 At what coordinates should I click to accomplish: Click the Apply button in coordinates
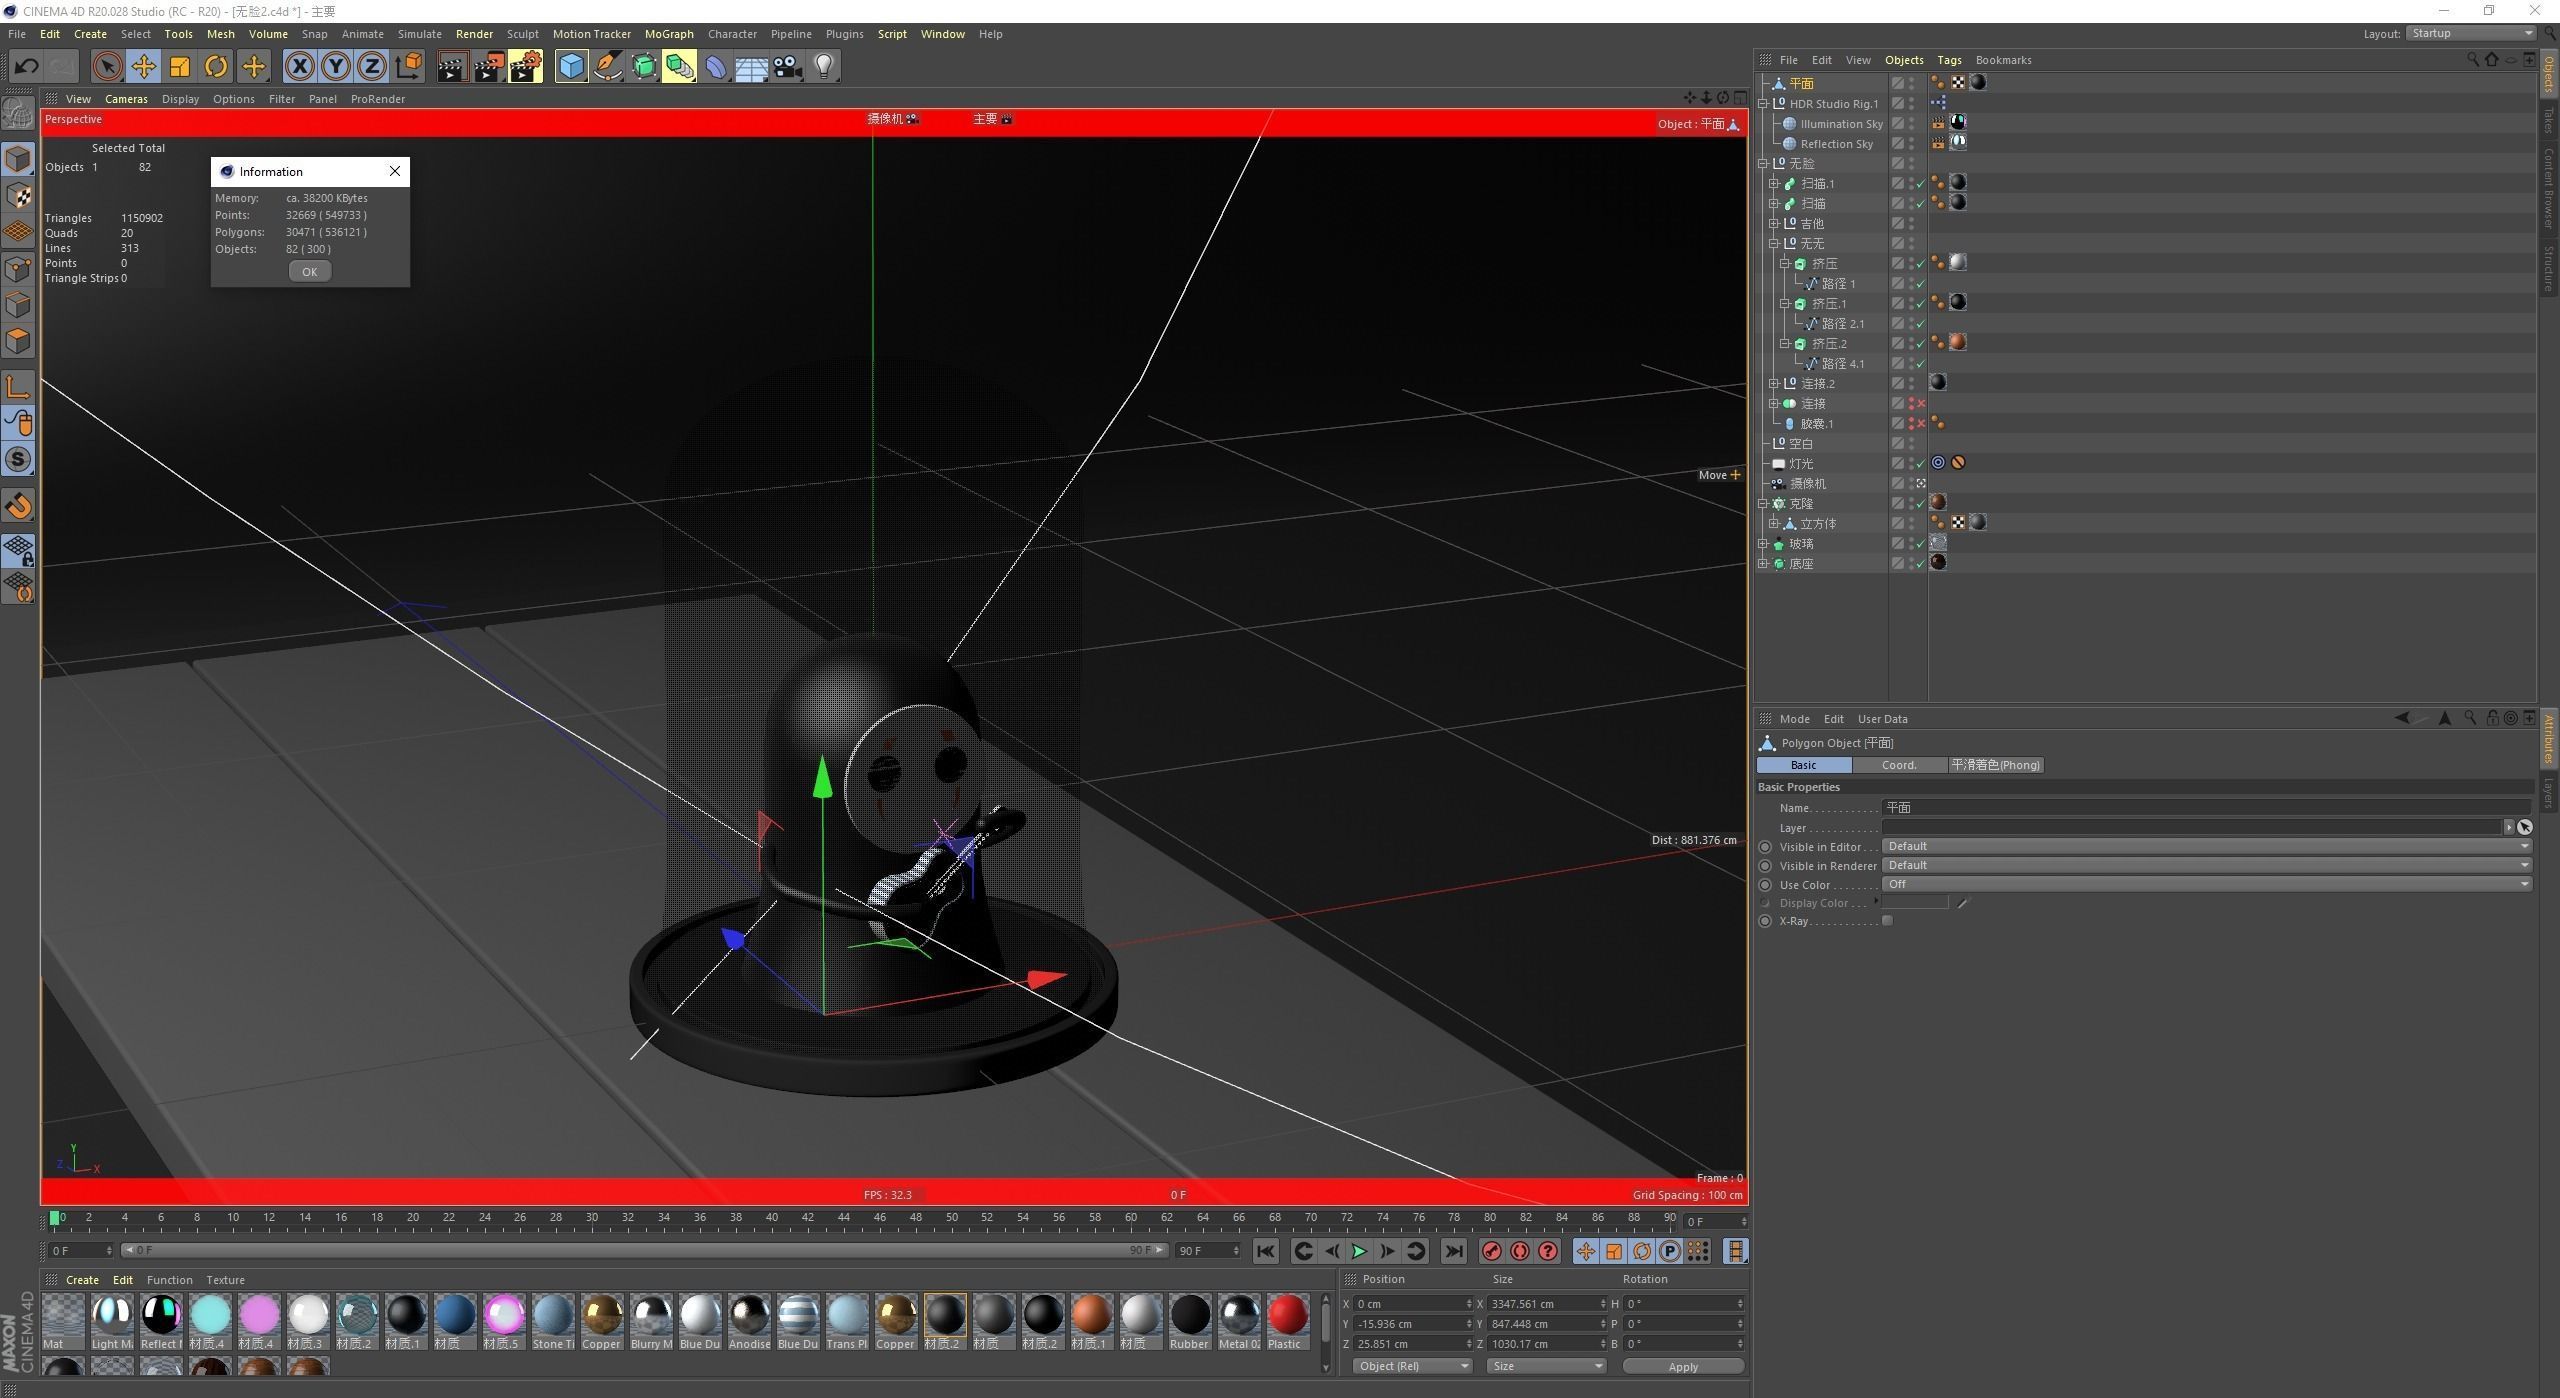(1682, 1366)
